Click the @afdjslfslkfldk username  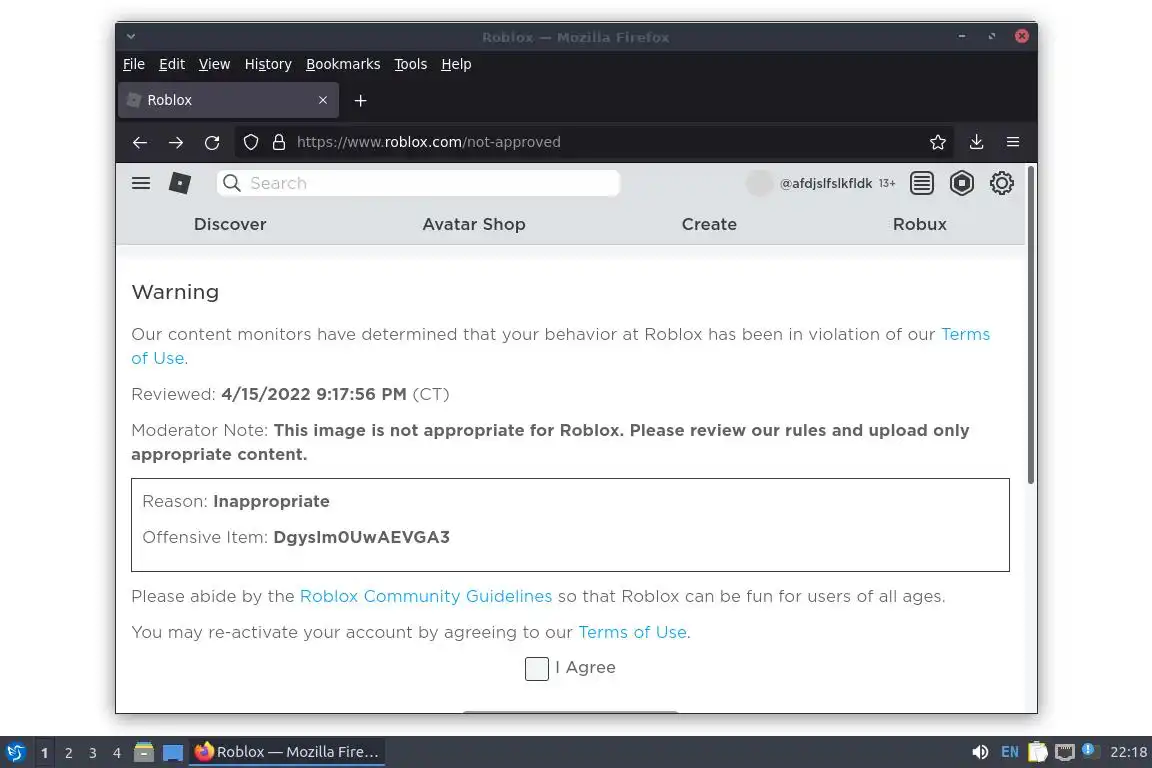pos(826,183)
